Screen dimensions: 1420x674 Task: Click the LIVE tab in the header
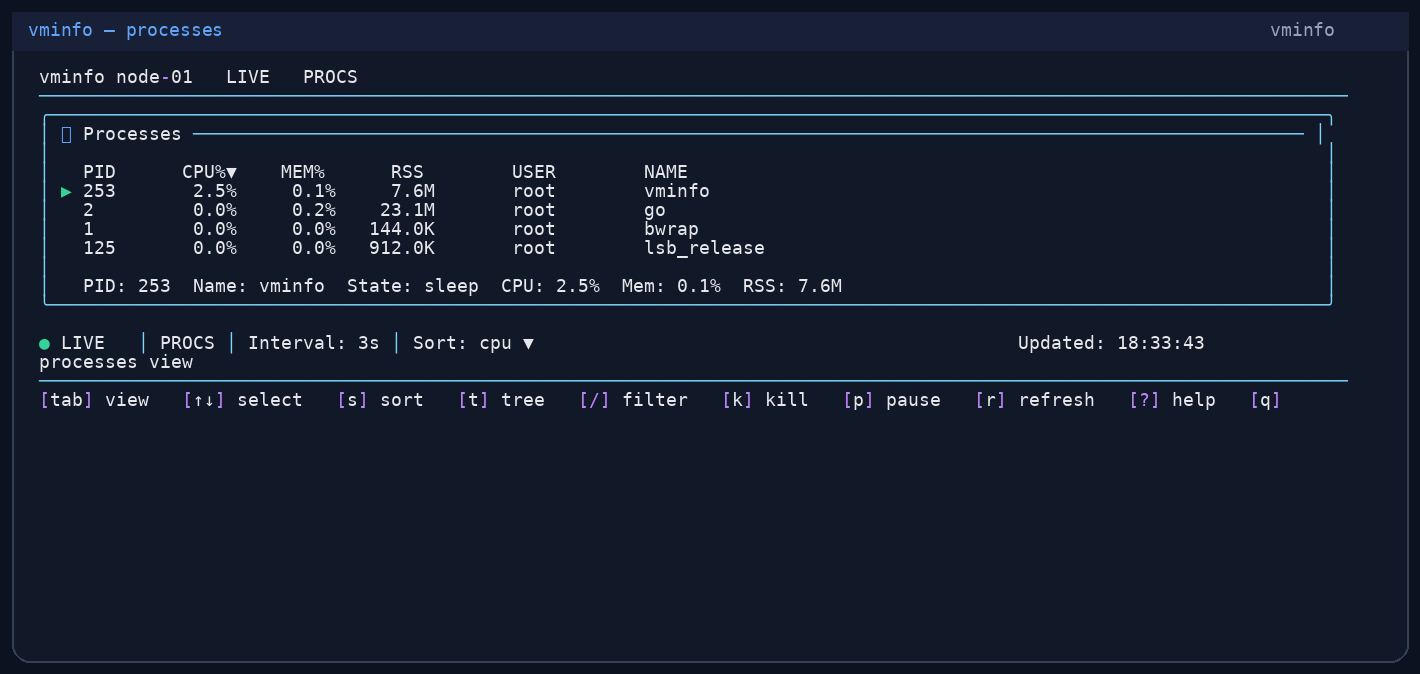pyautogui.click(x=248, y=77)
